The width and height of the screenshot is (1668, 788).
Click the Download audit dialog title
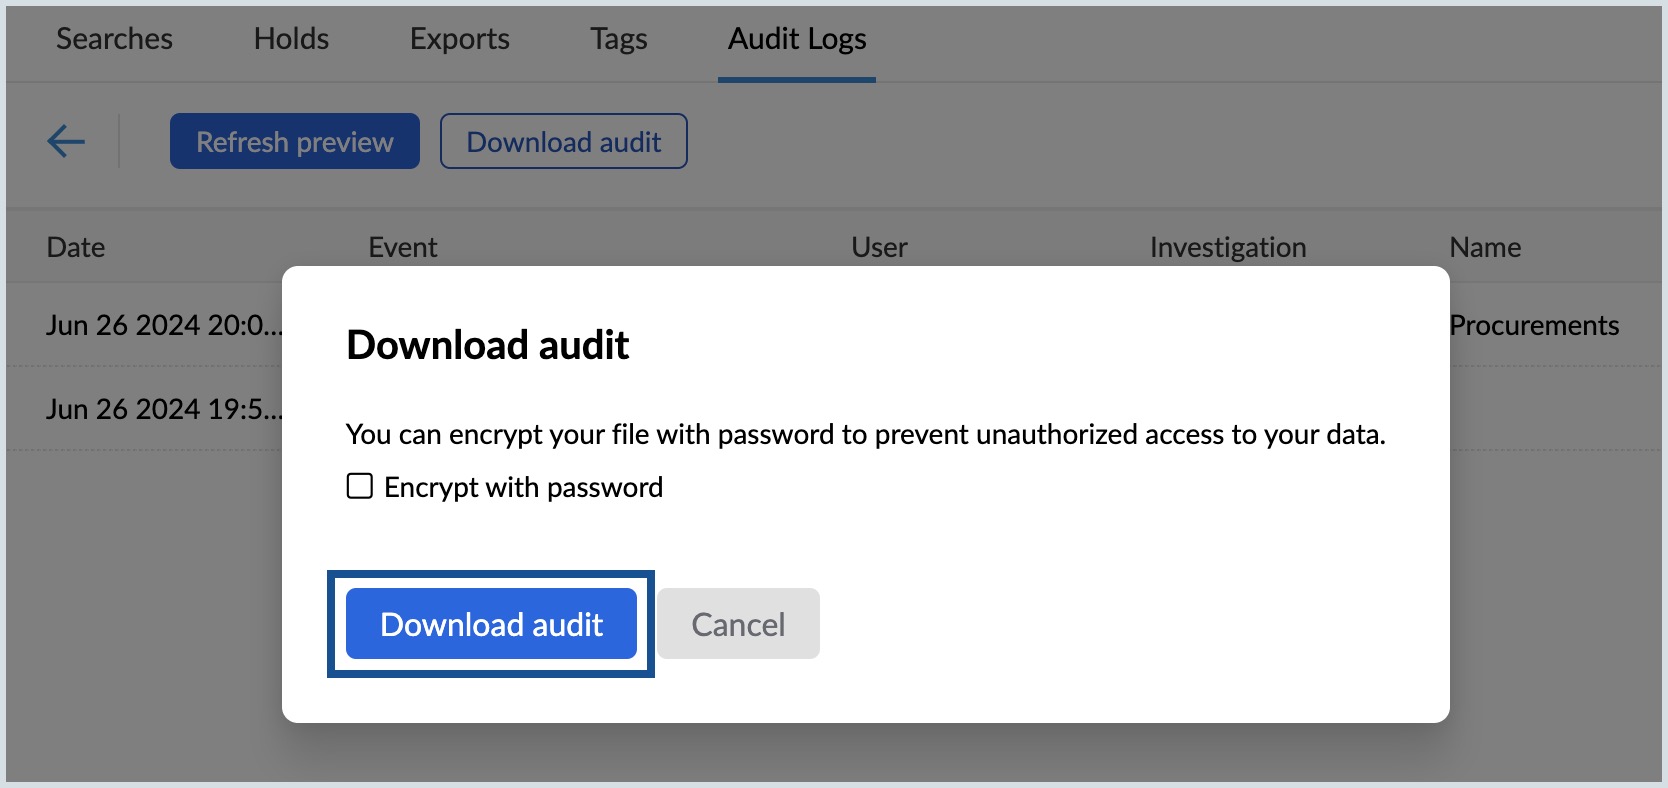(x=488, y=345)
